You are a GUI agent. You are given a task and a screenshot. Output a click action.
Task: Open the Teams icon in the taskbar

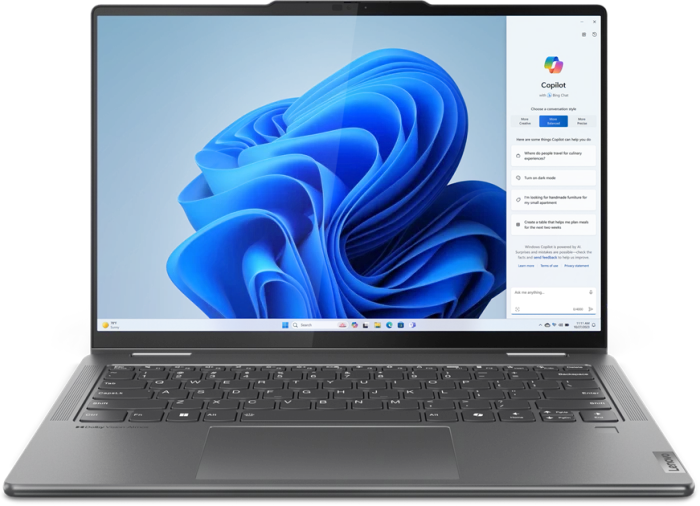coord(412,325)
